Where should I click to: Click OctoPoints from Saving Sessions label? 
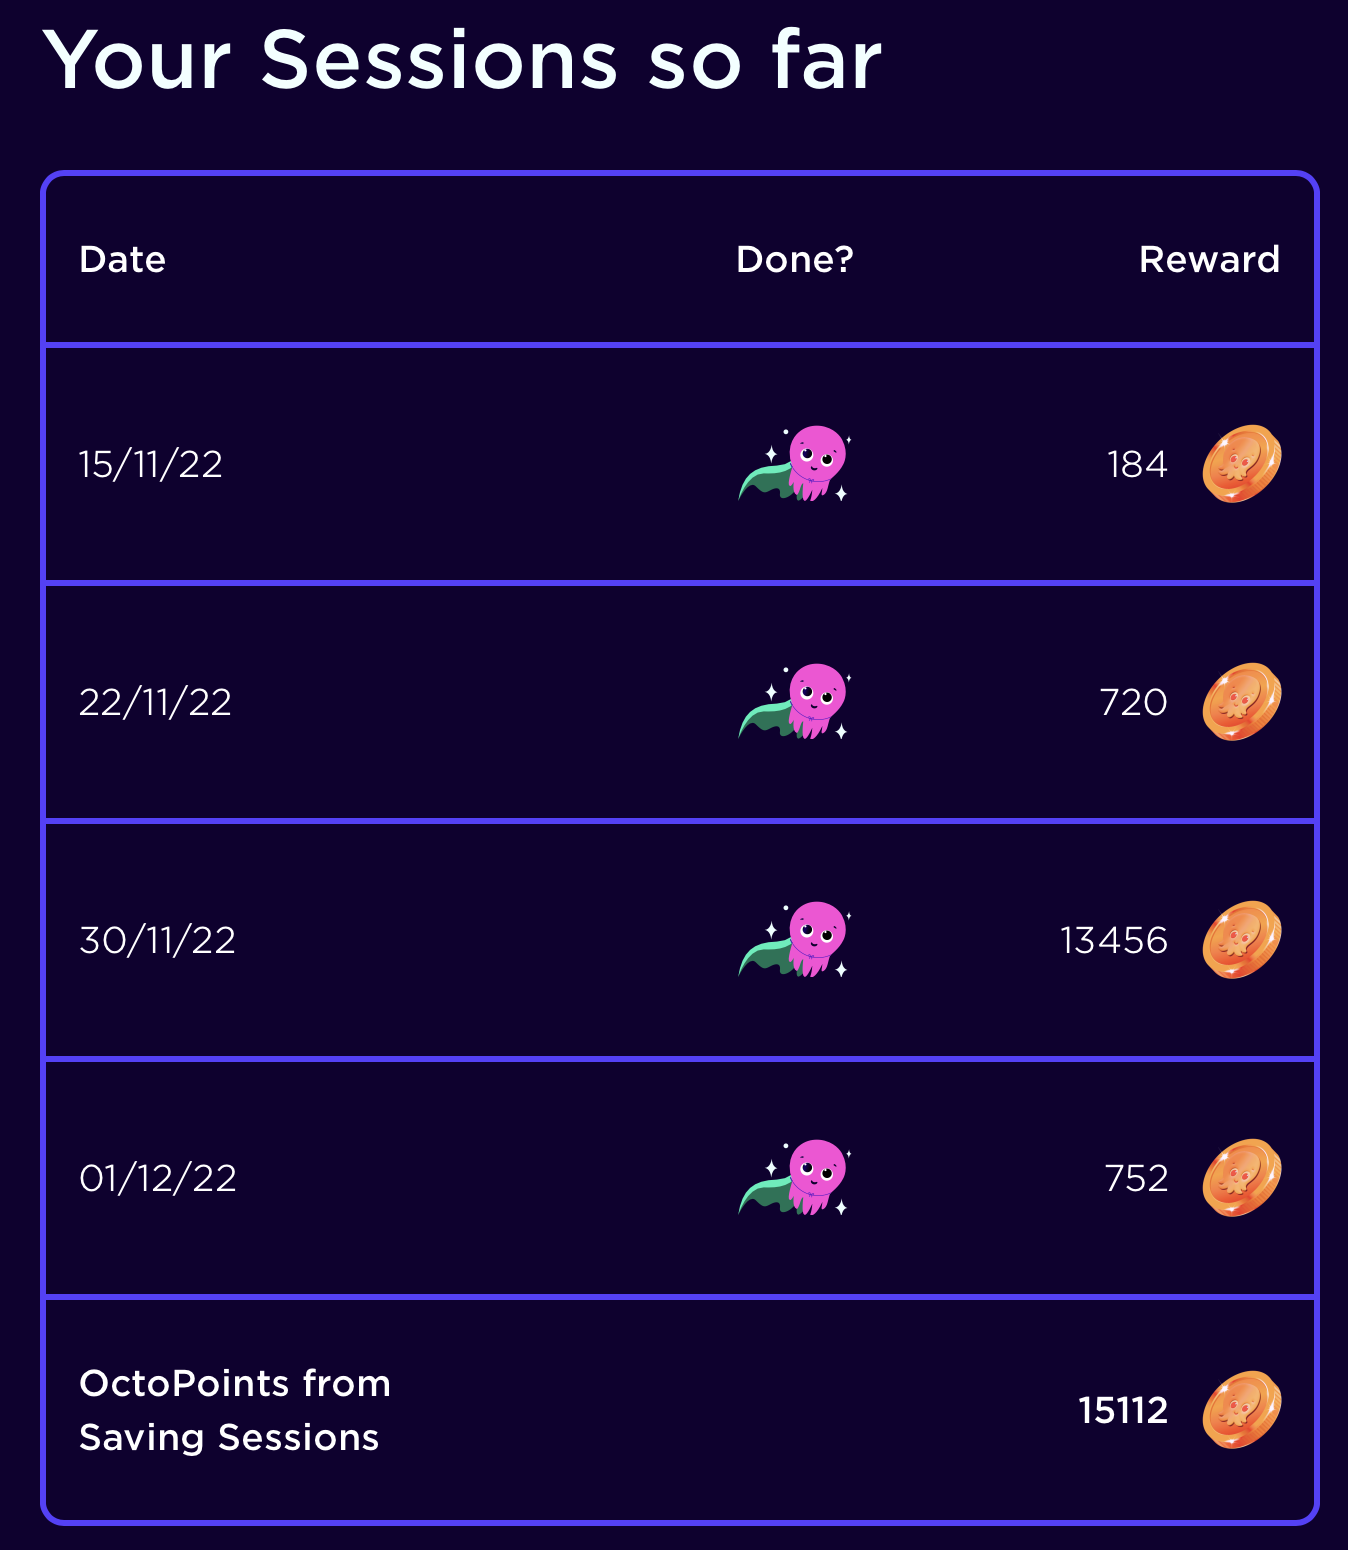click(235, 1411)
